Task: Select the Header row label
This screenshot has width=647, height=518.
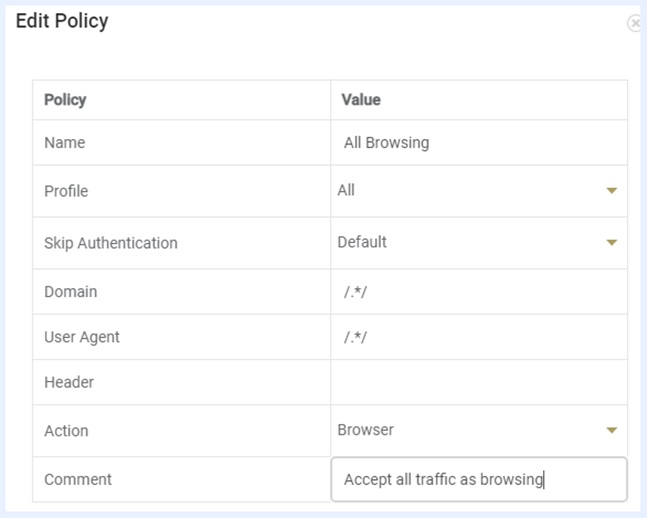Action: [x=69, y=382]
